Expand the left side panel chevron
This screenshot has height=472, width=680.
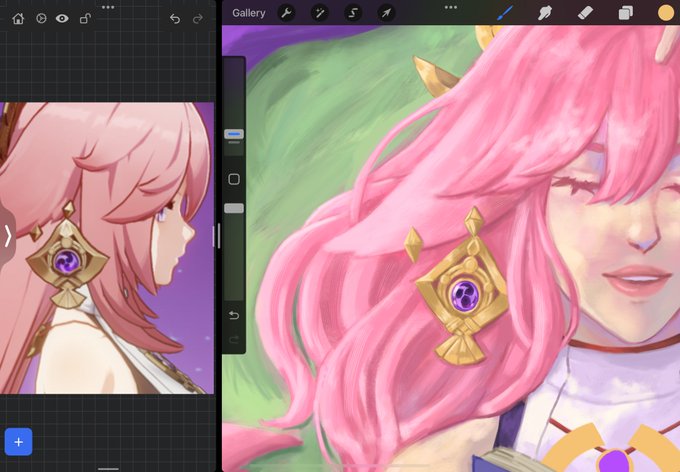[7, 236]
